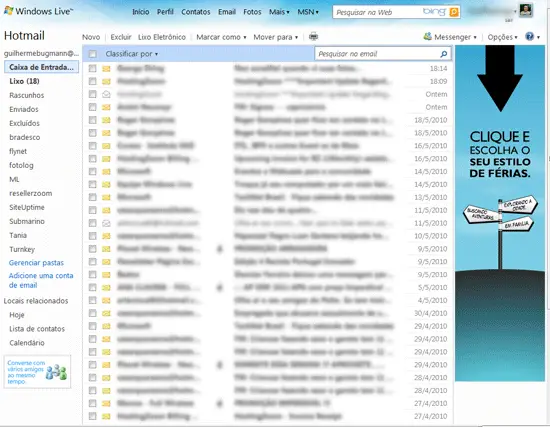This screenshot has height=427, width=550.
Task: Select checkbox of 30/4/2010 message
Action: tap(93, 313)
